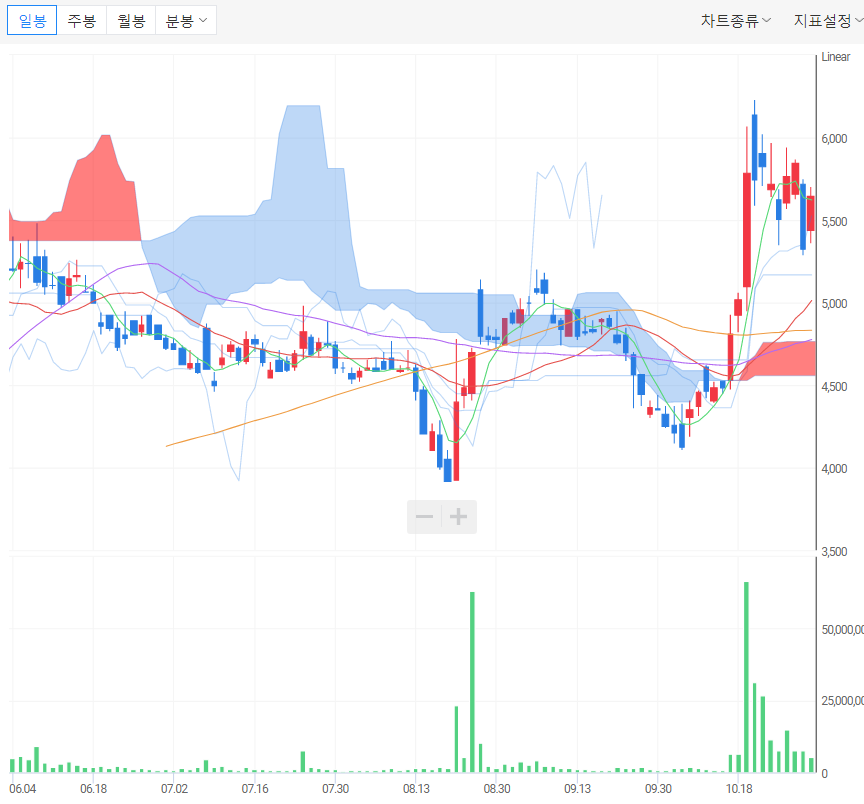Click the 25,000,000 volume axis label
Viewport: 864px width, 804px height.
coord(843,701)
